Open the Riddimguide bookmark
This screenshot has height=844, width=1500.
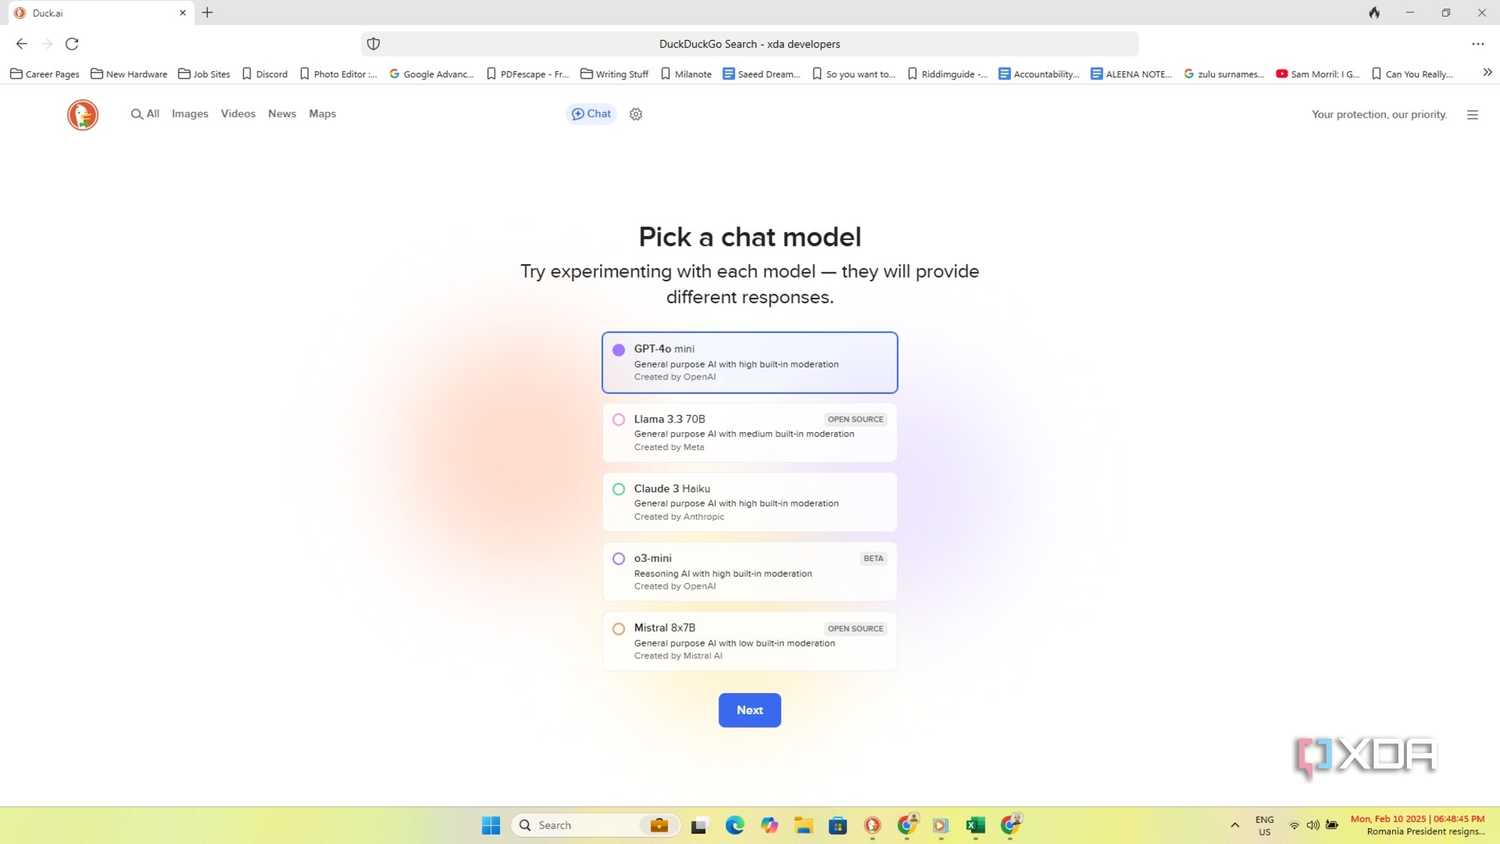[947, 74]
